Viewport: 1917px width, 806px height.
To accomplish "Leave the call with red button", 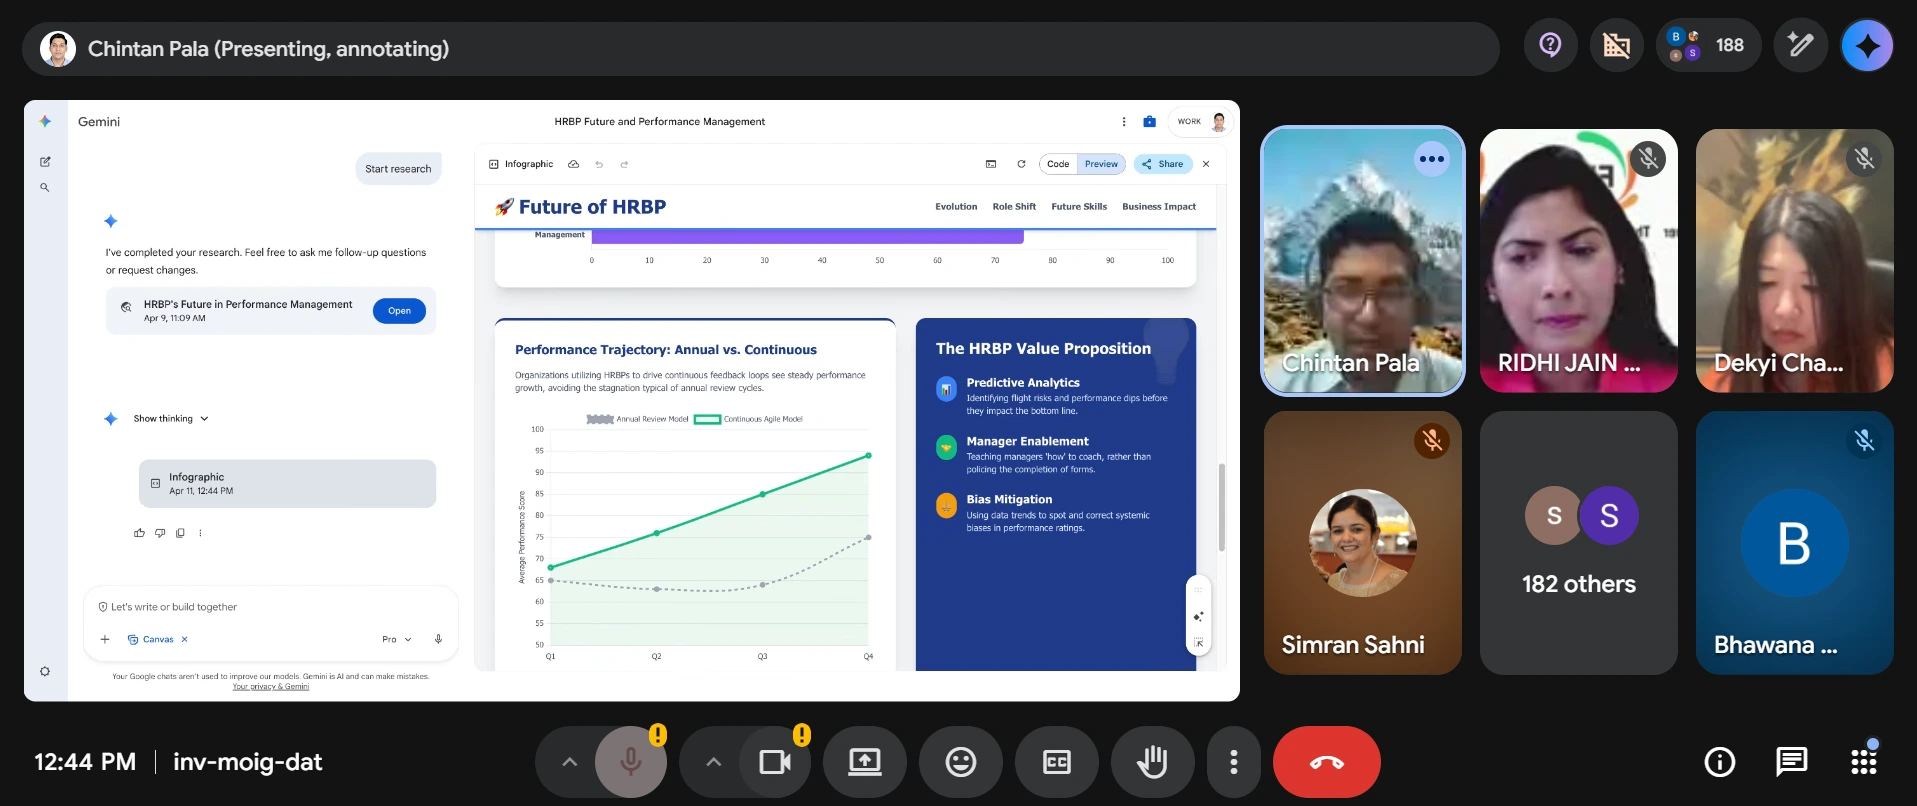I will coord(1326,762).
